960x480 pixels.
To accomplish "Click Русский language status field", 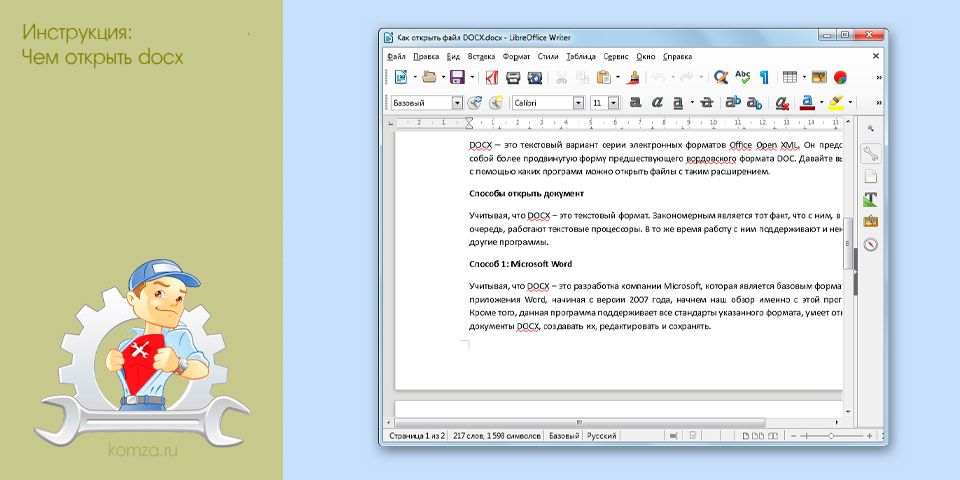I will (x=601, y=436).
